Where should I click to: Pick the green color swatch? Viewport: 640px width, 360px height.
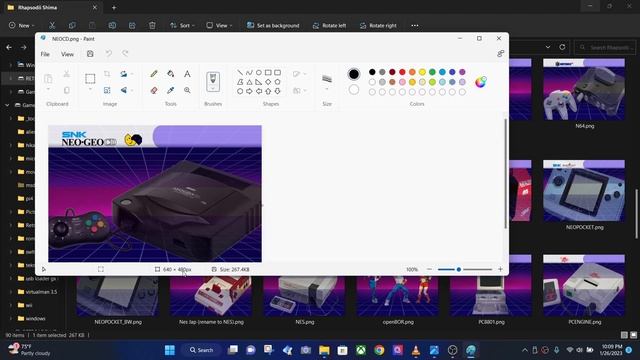(x=432, y=72)
